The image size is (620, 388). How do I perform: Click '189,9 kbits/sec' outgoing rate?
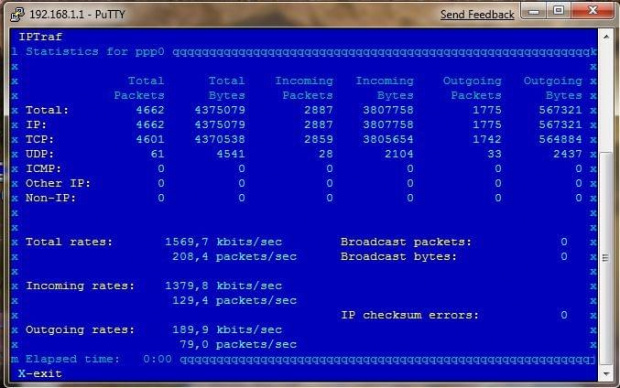pos(227,329)
